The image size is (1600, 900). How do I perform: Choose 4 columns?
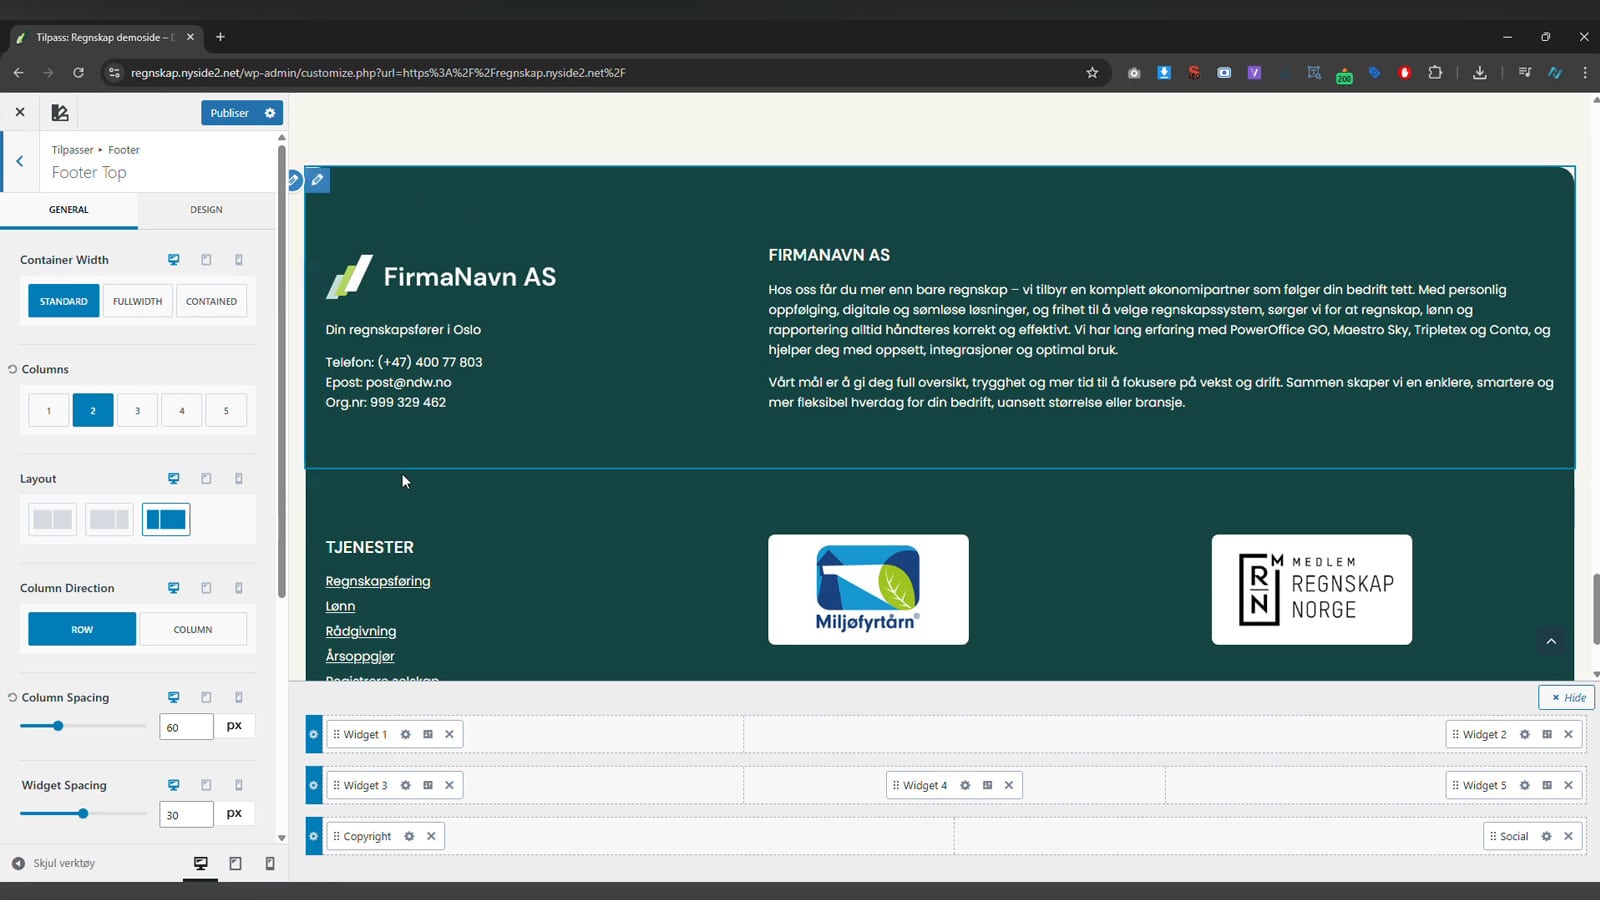click(x=182, y=410)
